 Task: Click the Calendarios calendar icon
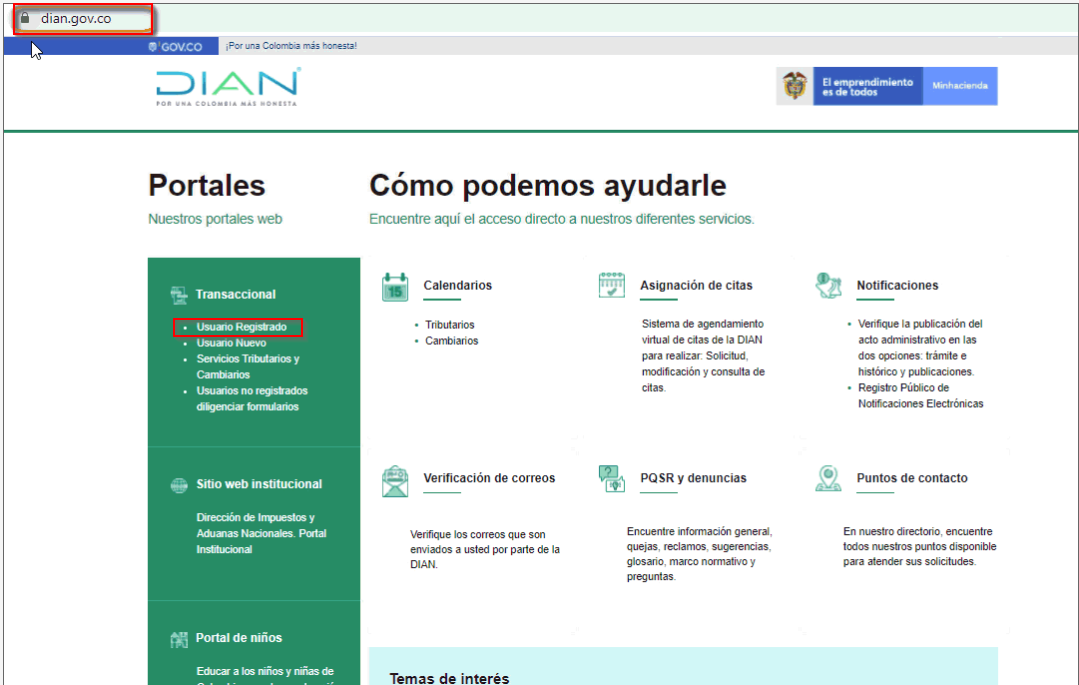(395, 287)
